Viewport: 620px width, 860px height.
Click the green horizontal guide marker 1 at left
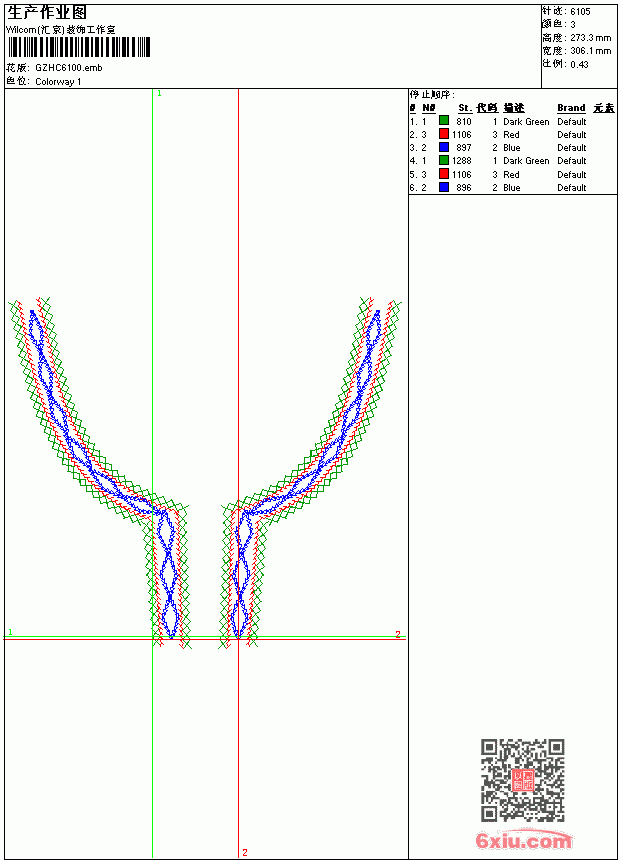10,632
